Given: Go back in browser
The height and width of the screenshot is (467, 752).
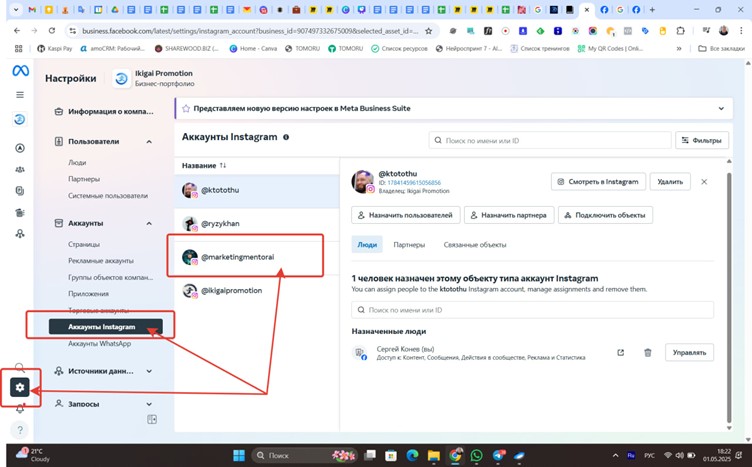Looking at the screenshot, I should 17,31.
